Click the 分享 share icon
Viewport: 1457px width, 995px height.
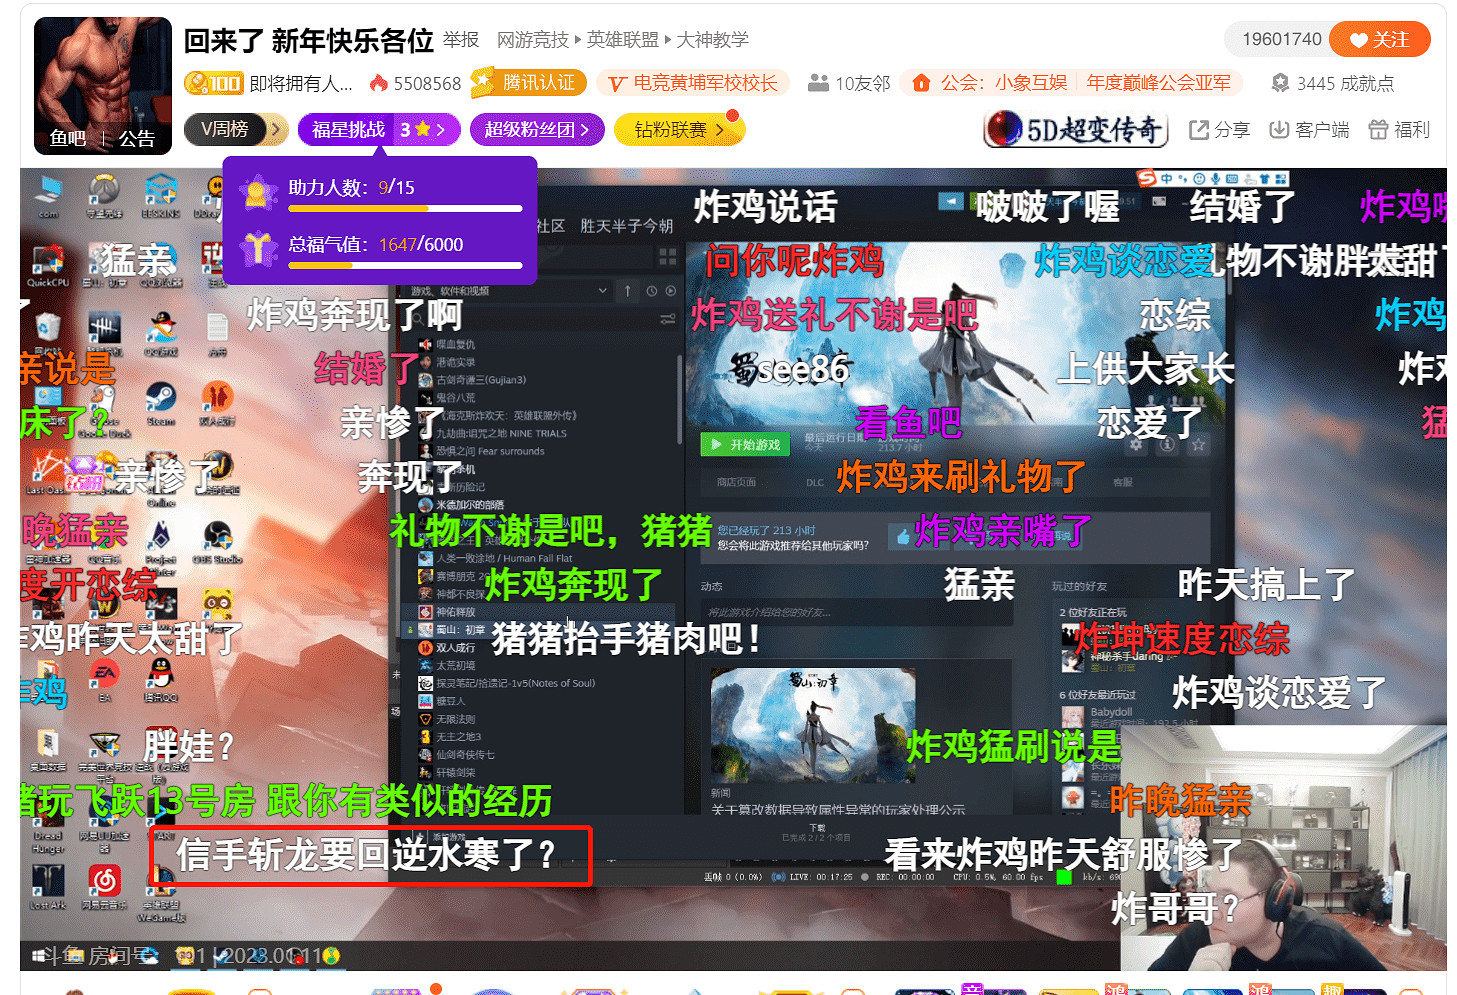(x=1199, y=130)
